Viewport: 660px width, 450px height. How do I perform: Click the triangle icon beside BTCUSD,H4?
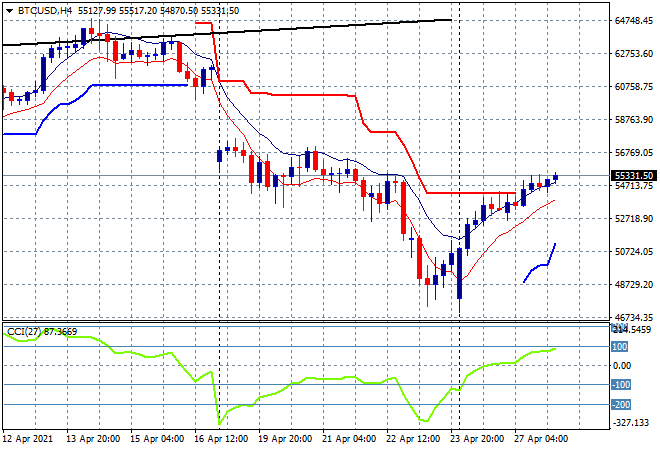point(9,8)
